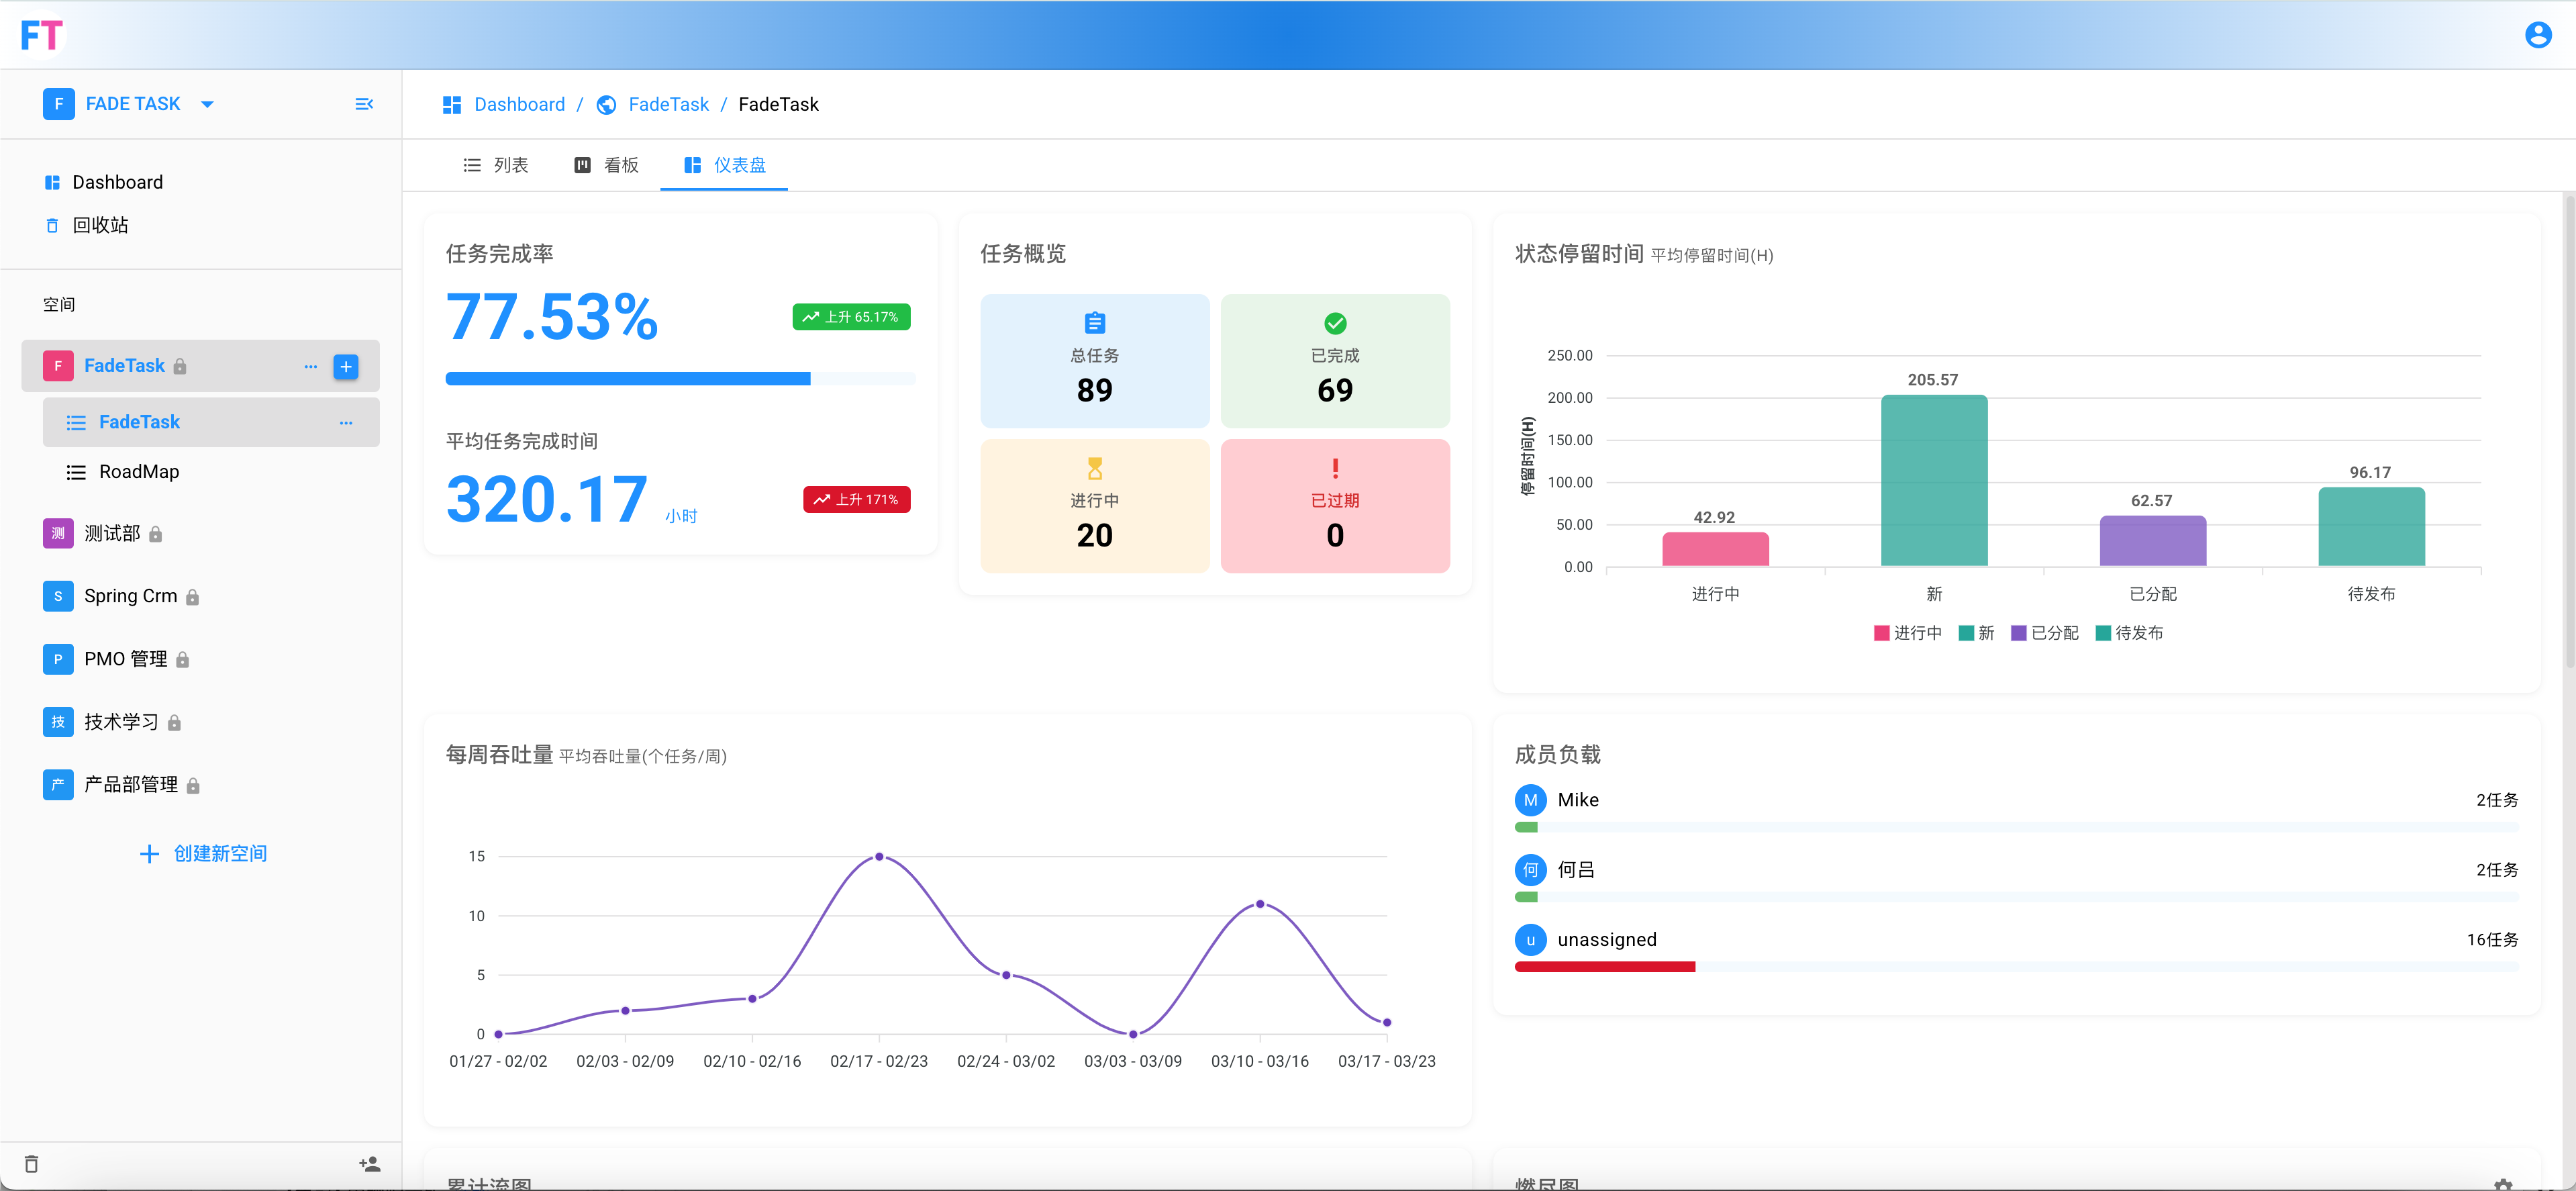Image resolution: width=2576 pixels, height=1191 pixels.
Task: Add a new list with the plus button
Action: pos(346,366)
